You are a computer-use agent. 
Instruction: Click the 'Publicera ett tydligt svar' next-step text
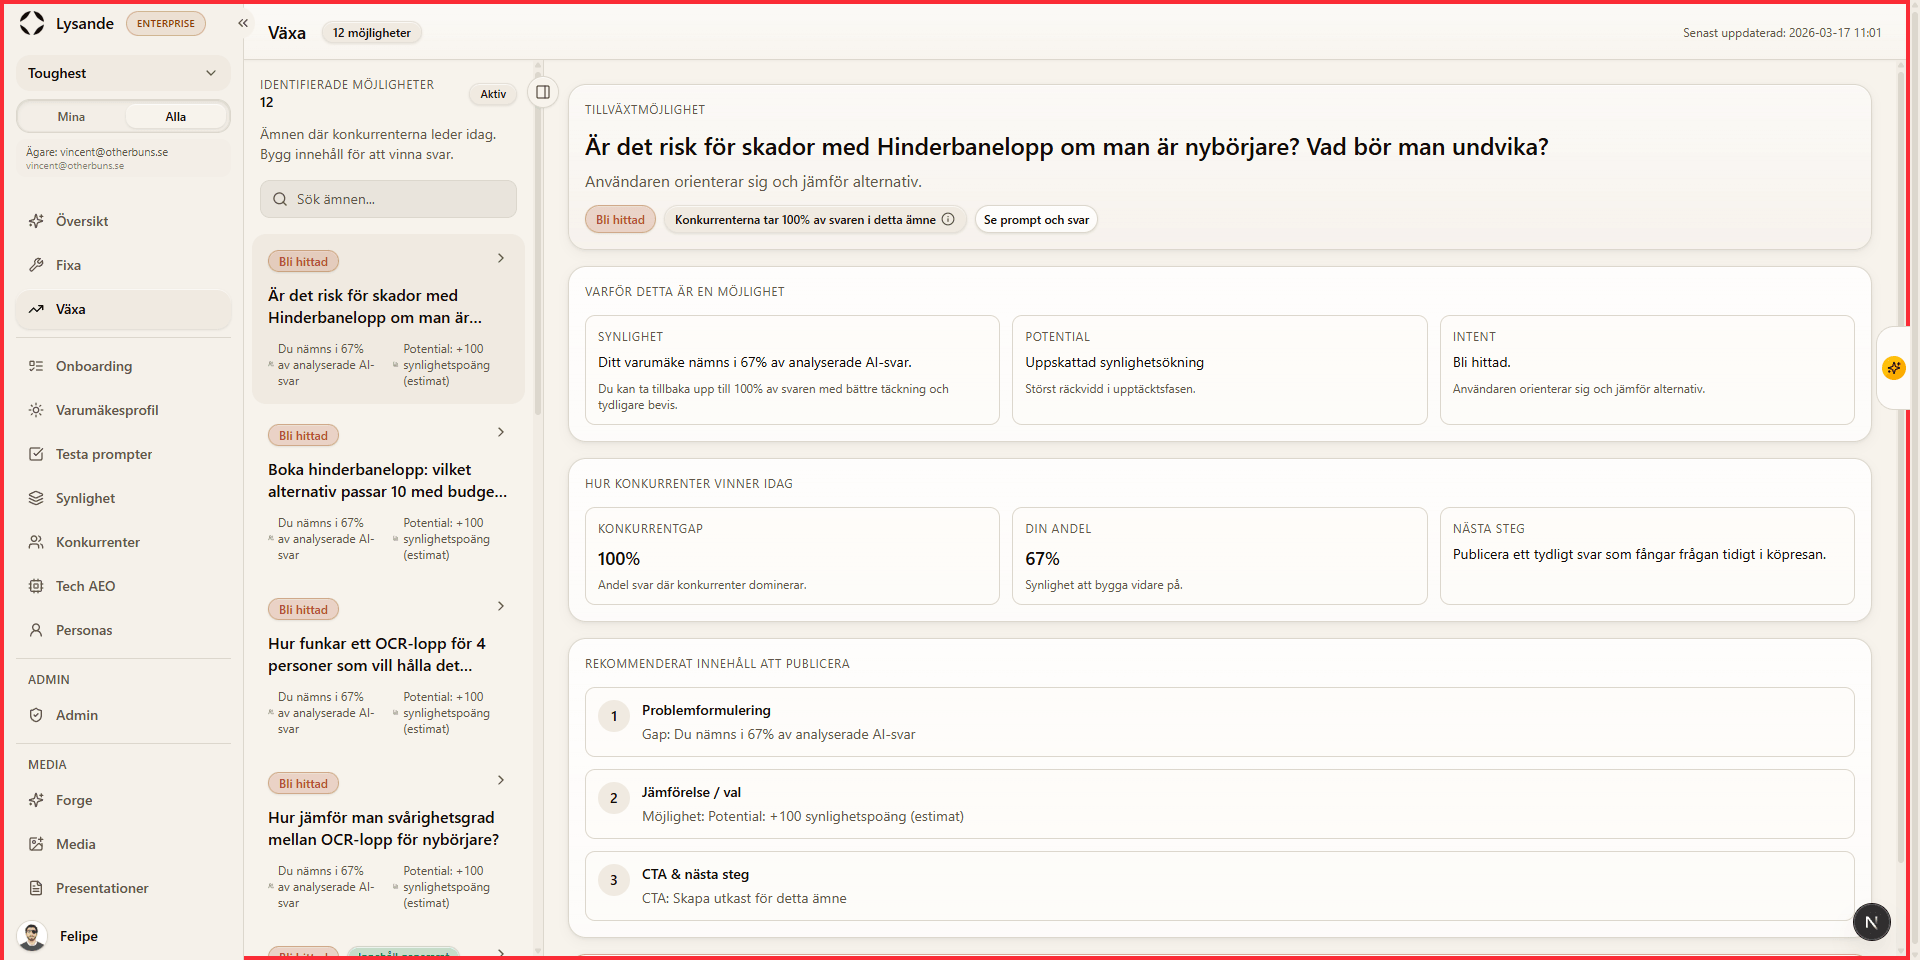[x=1639, y=555]
